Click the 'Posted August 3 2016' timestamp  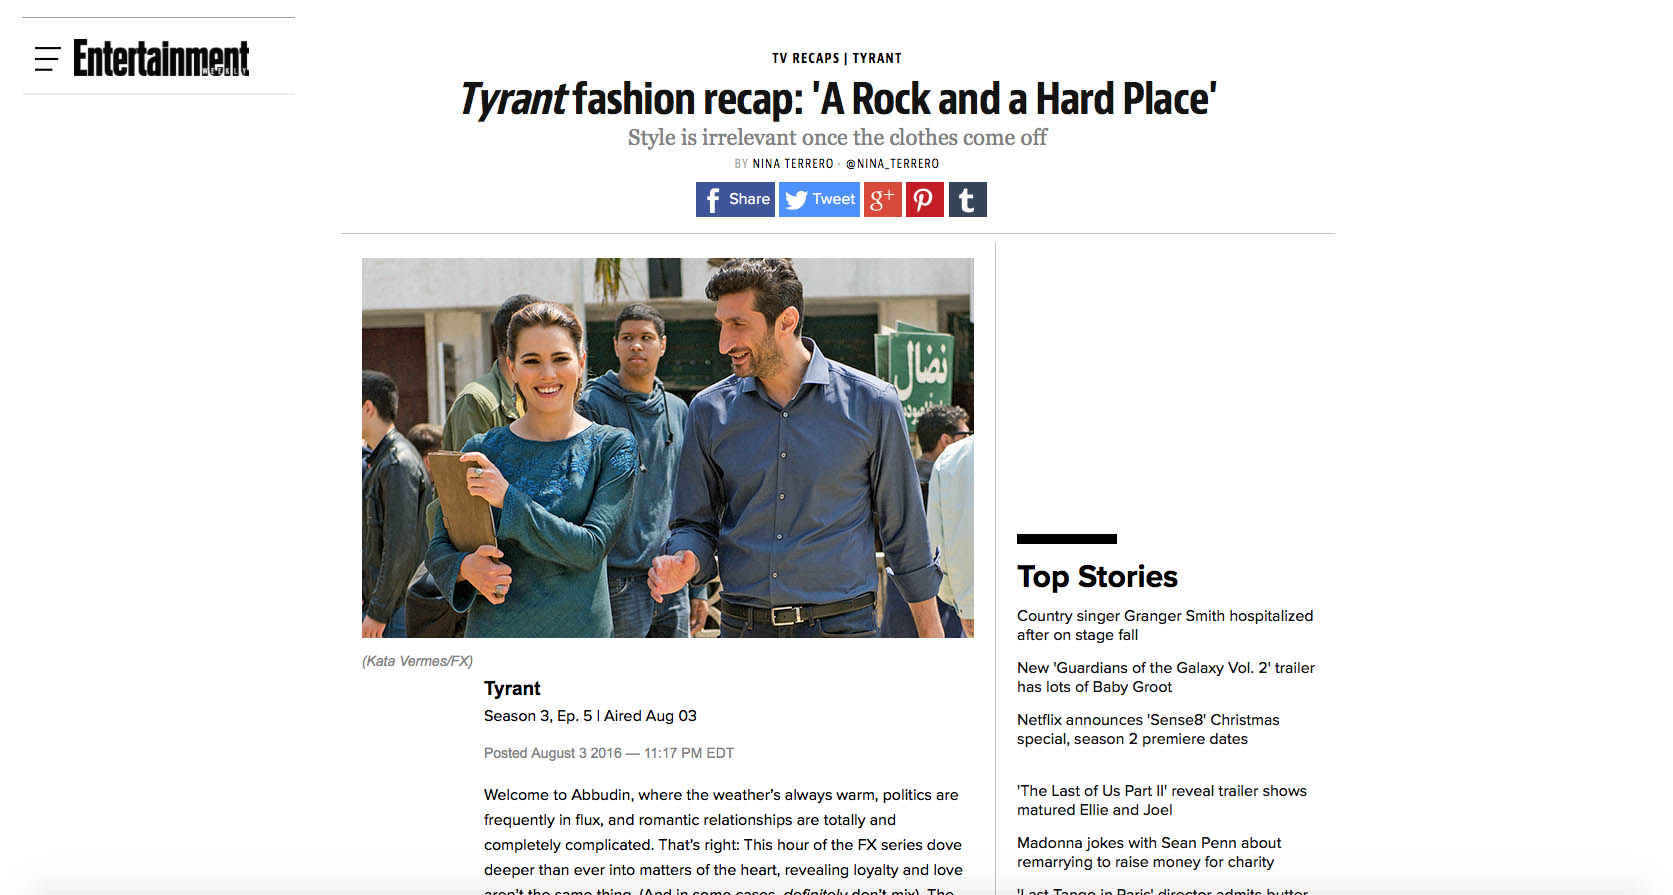609,753
